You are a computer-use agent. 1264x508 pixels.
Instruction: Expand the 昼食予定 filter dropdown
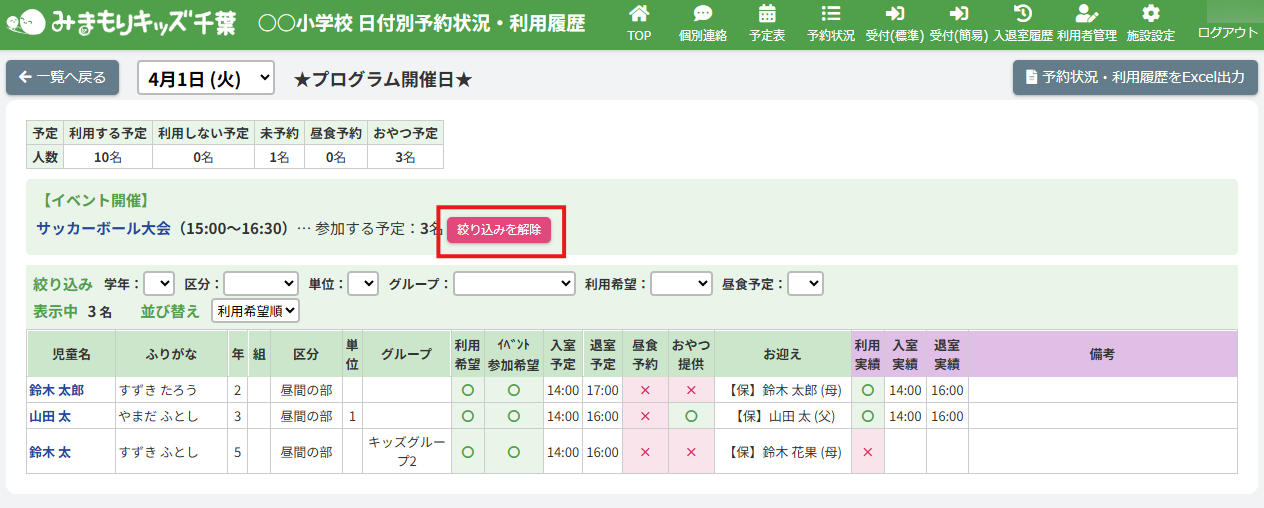[805, 284]
